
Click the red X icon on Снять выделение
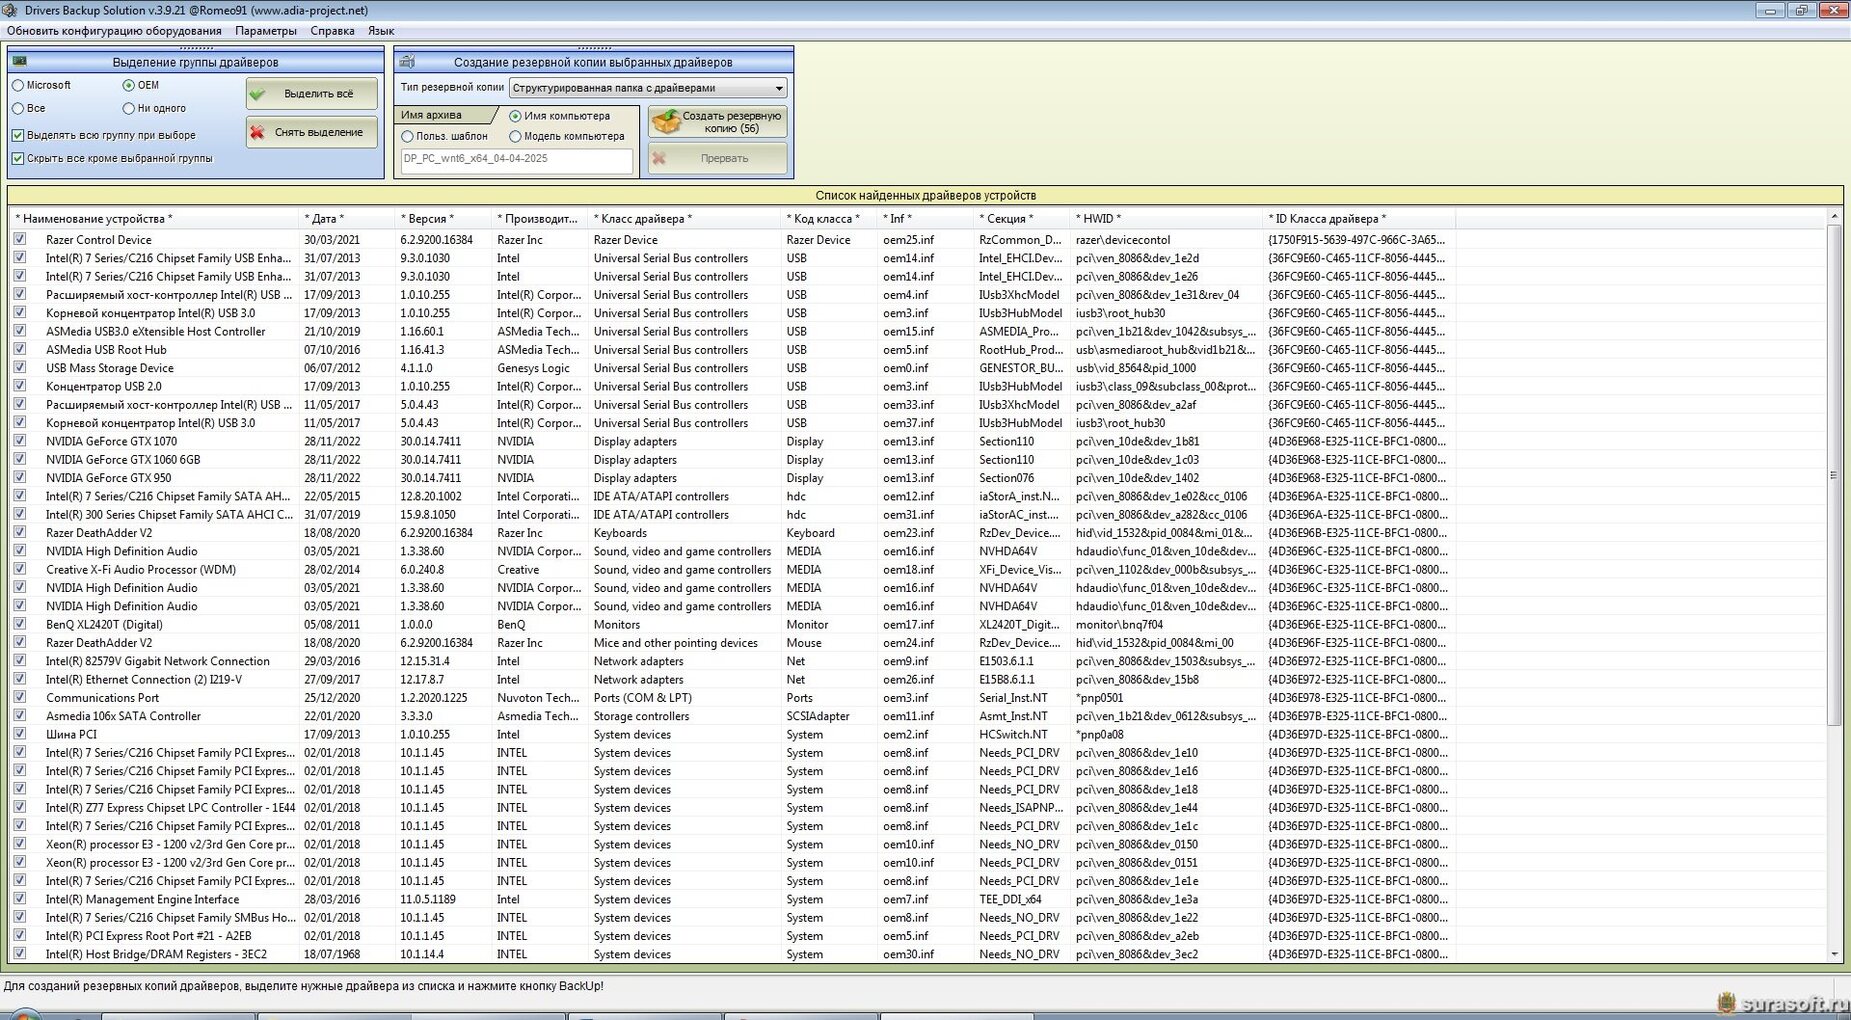[x=258, y=132]
